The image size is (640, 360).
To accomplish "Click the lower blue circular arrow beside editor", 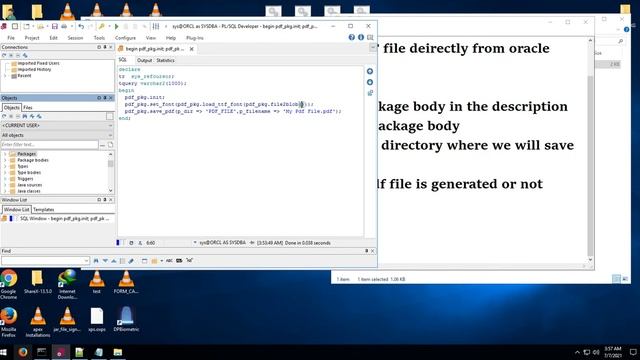I will [370, 82].
